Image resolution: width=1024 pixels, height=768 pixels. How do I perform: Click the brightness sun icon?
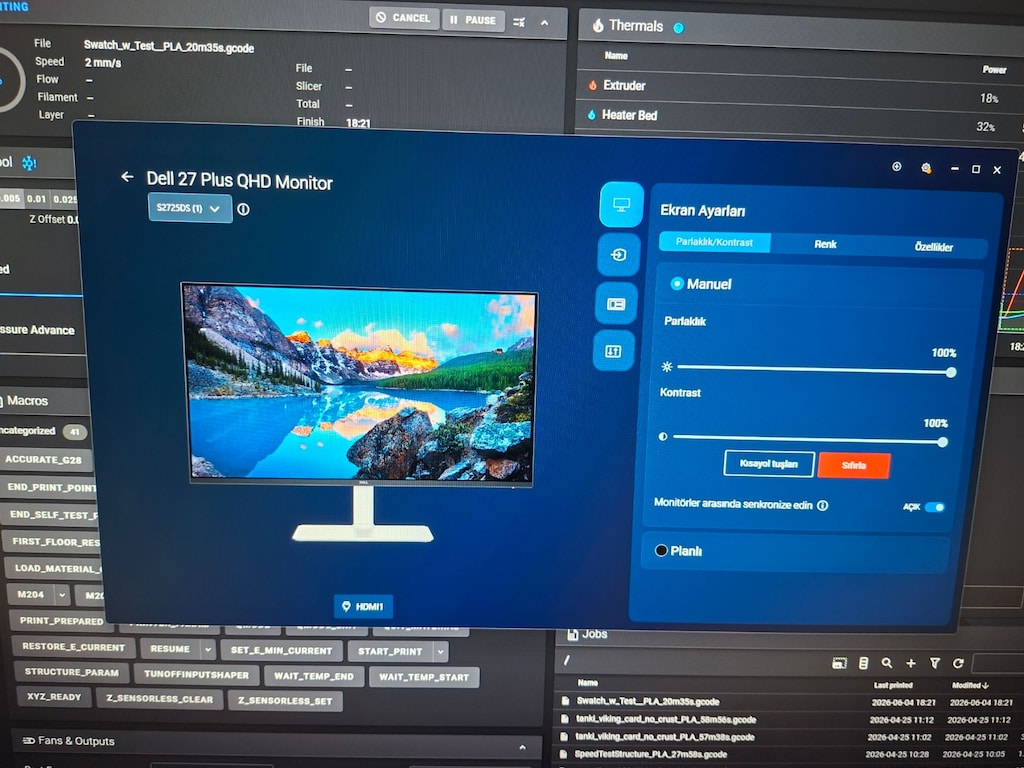click(667, 366)
